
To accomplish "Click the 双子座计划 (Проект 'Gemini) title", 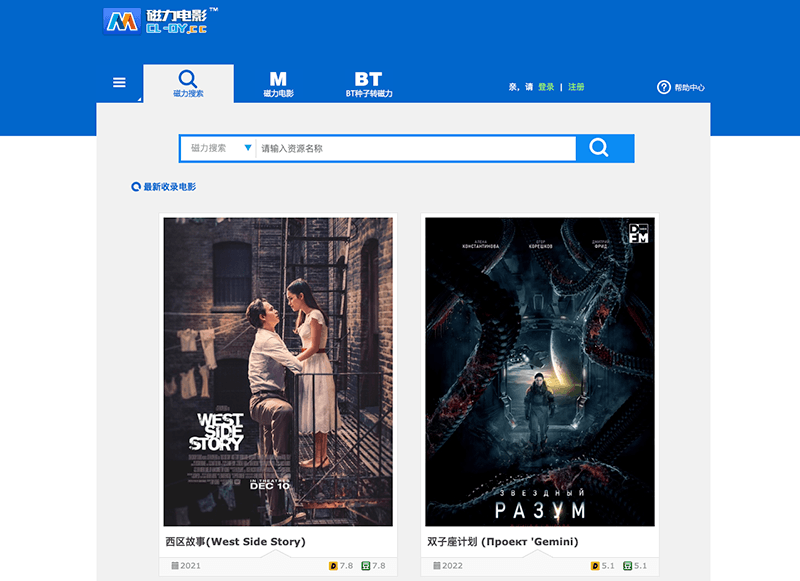I will click(x=503, y=542).
